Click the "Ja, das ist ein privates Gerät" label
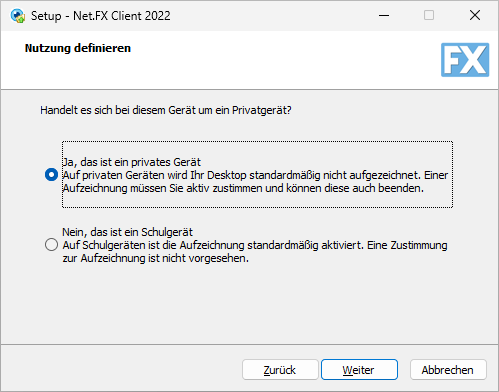 click(x=132, y=162)
